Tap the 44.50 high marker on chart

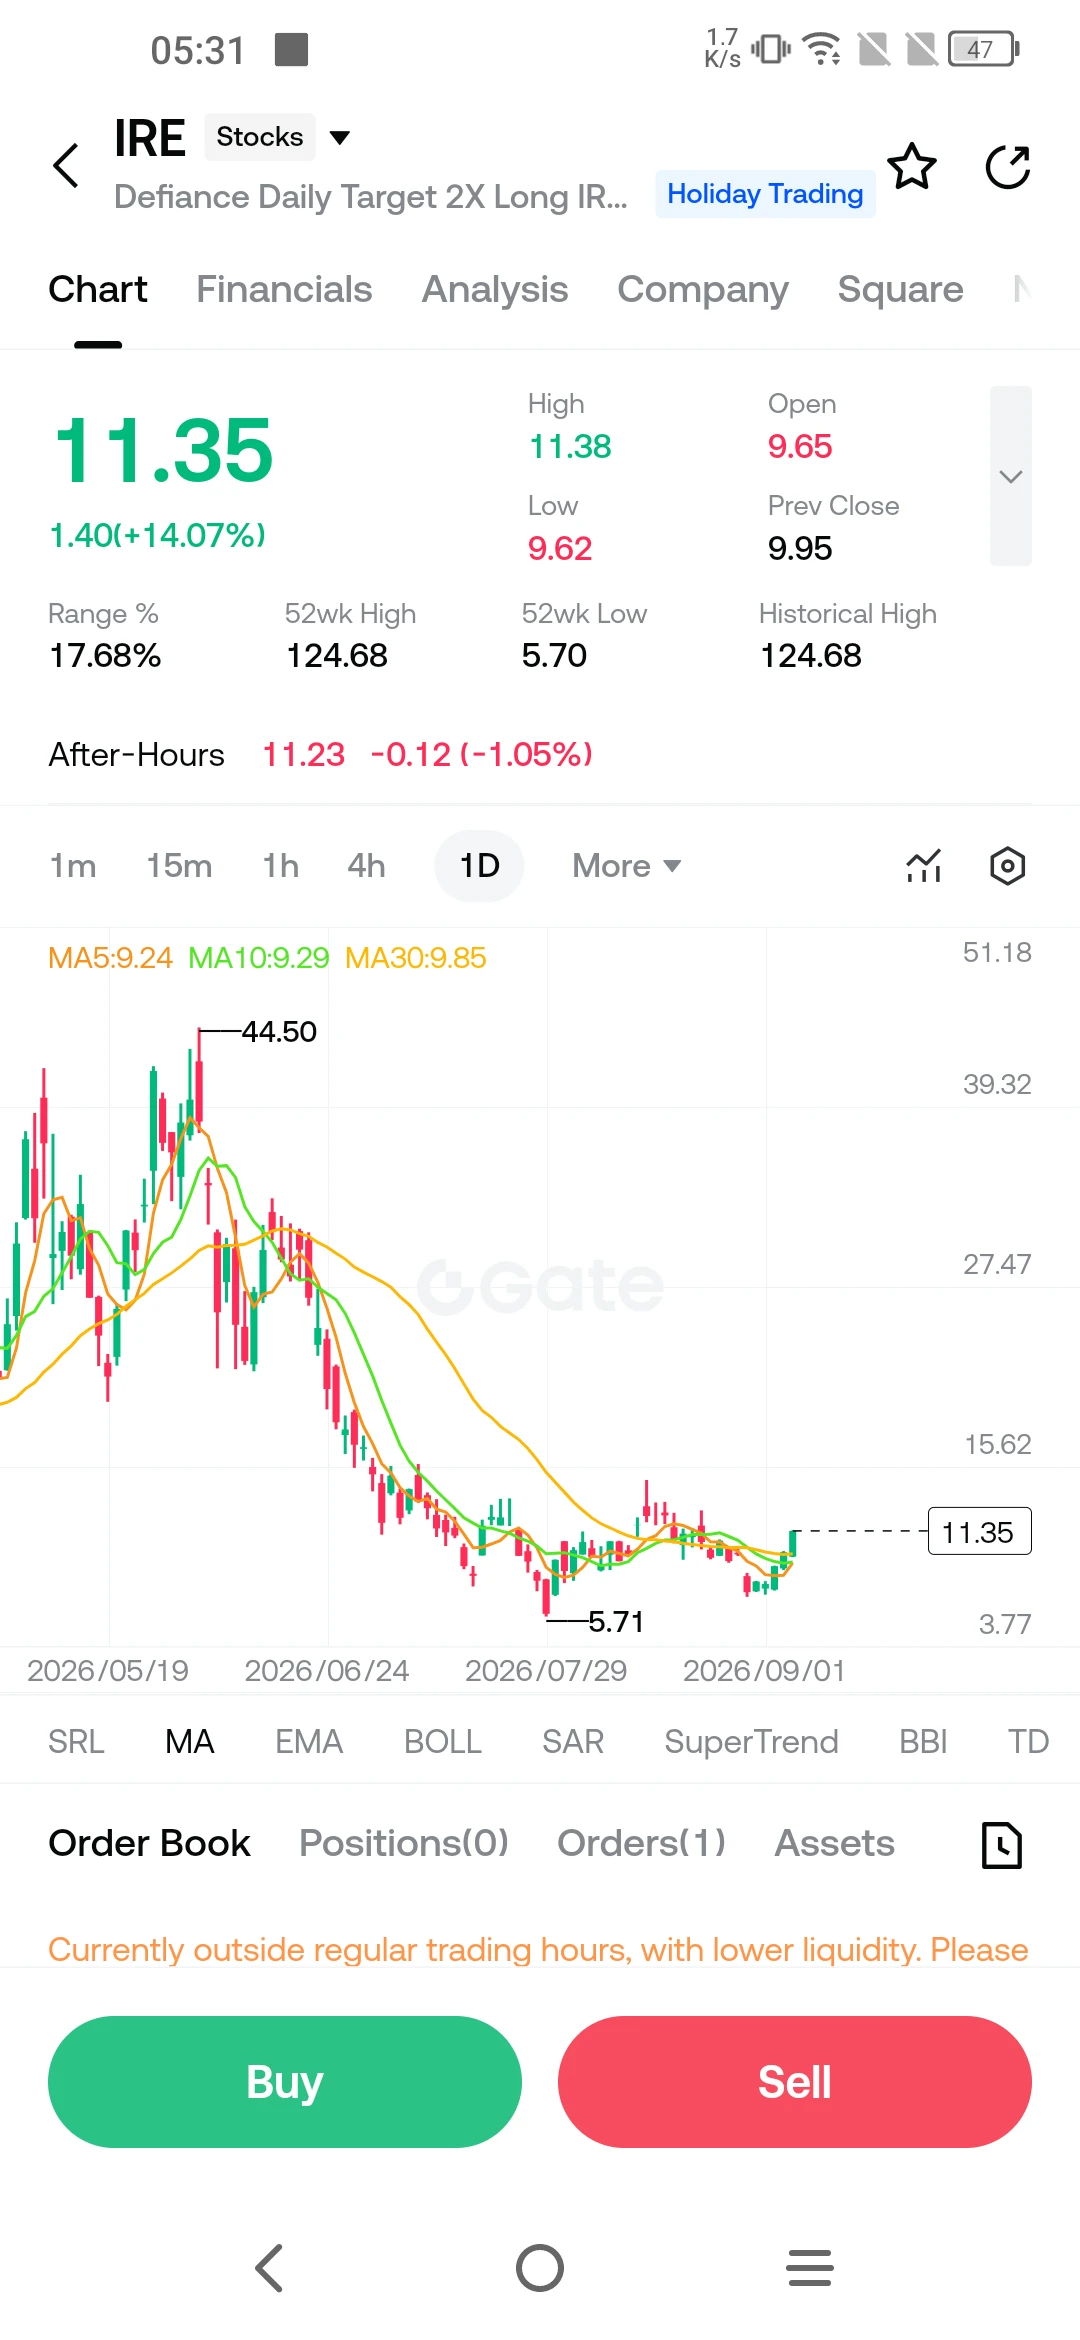click(x=279, y=1031)
